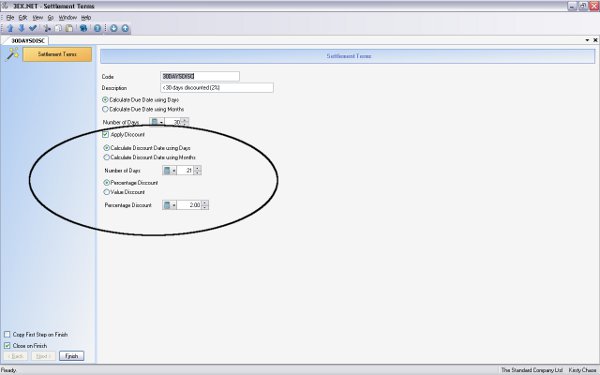Viewport: 600px width, 375px height.
Task: Click the Description input field
Action: pos(217,88)
